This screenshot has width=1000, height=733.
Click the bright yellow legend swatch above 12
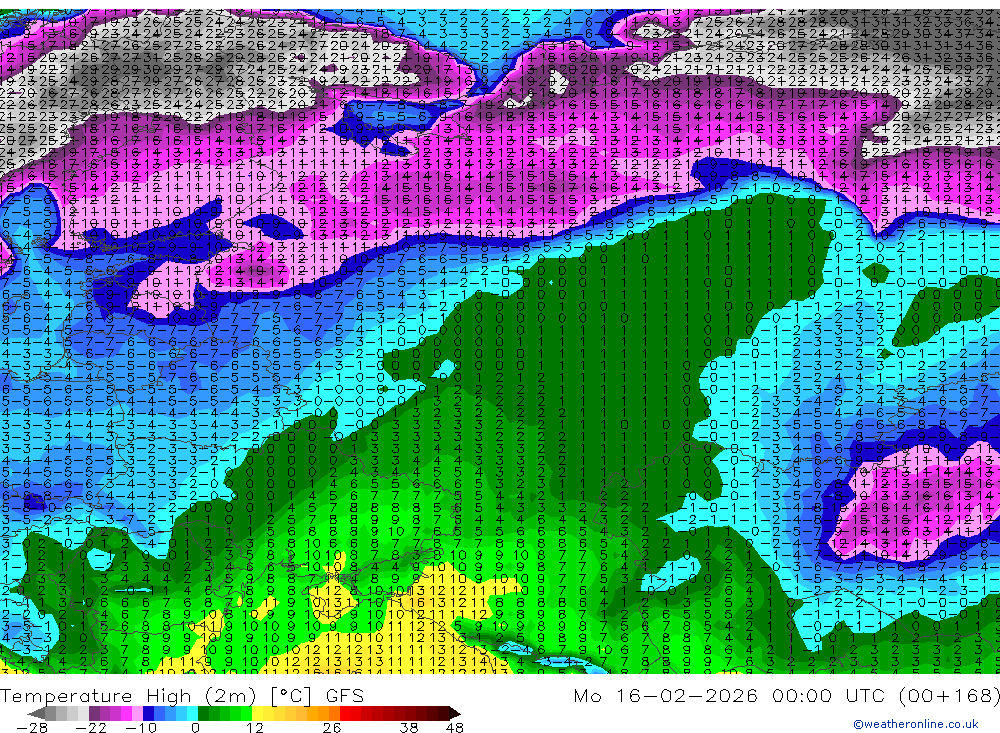tap(257, 714)
